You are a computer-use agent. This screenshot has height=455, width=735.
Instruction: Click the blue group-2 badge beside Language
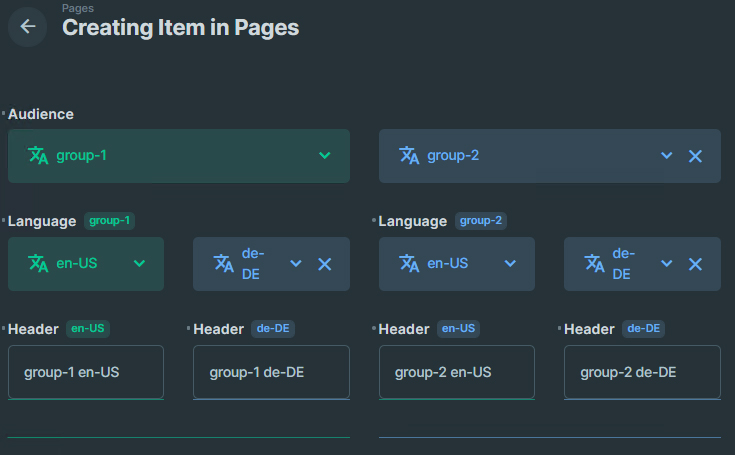click(480, 221)
